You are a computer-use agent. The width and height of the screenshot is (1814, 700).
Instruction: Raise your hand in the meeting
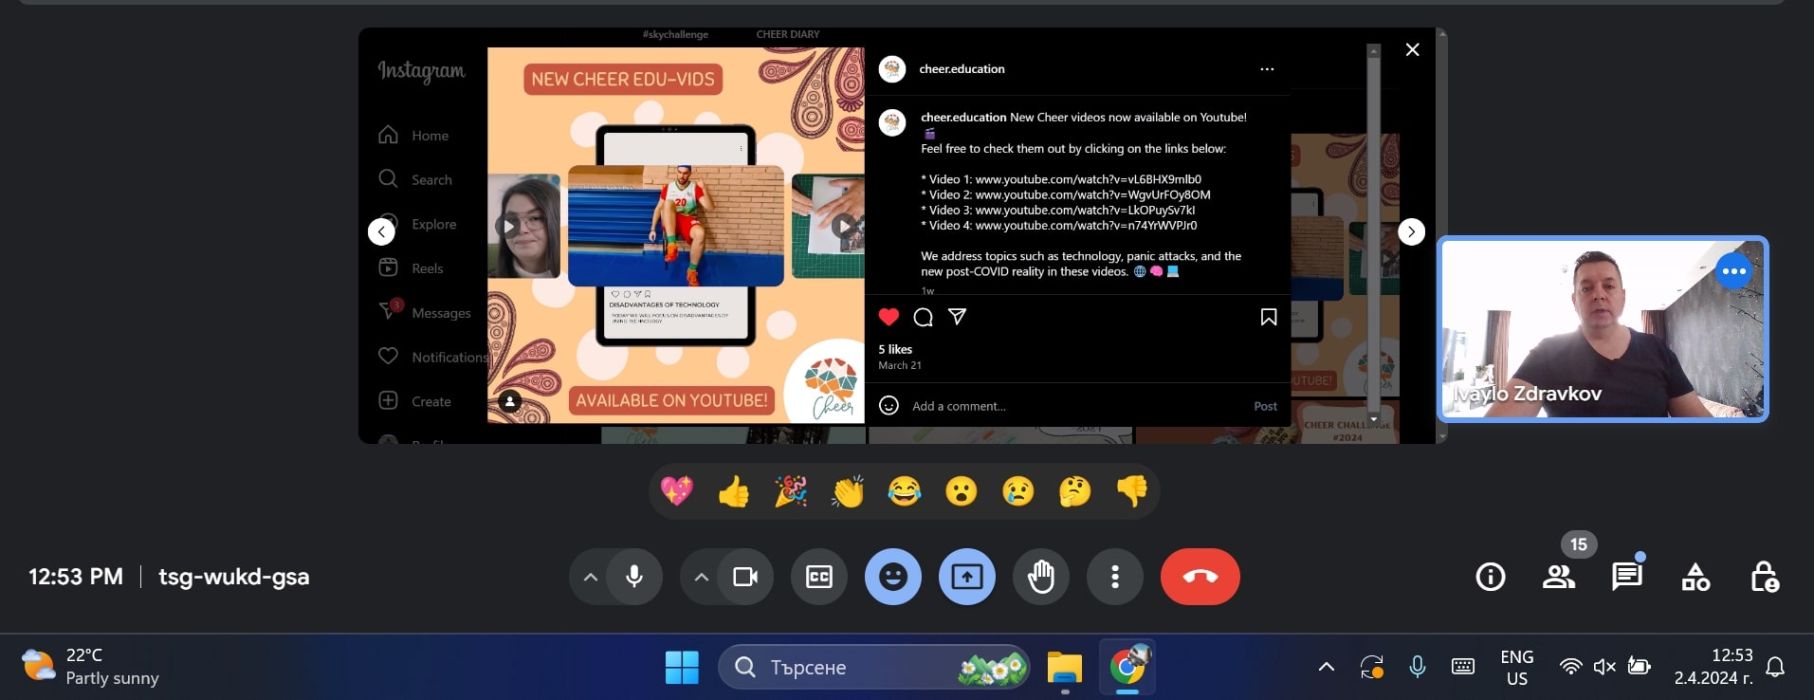(x=1041, y=577)
